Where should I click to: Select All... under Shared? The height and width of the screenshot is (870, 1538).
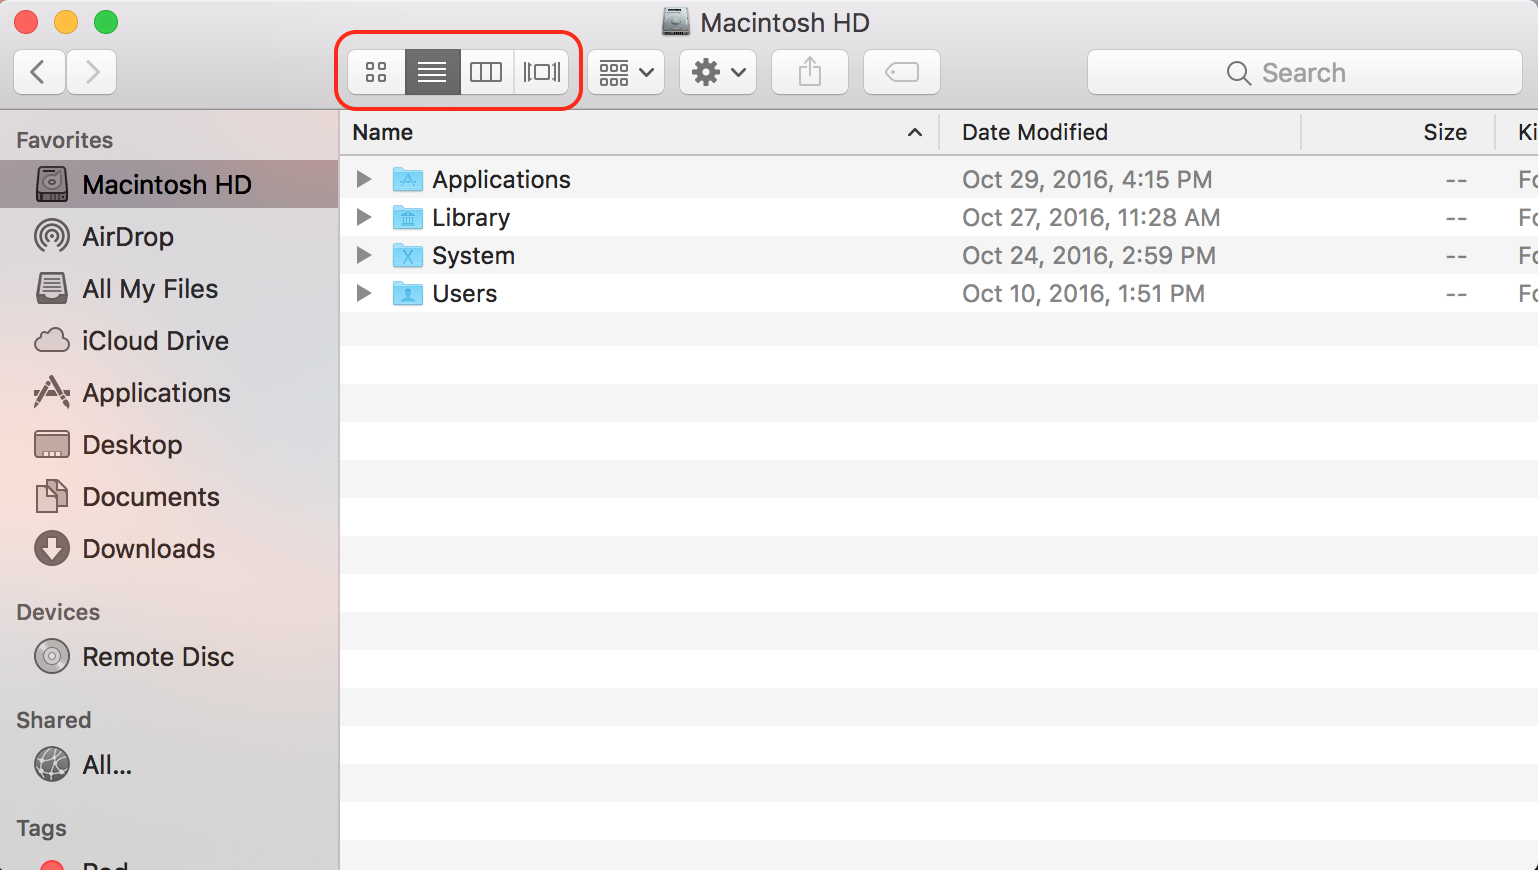pyautogui.click(x=169, y=764)
